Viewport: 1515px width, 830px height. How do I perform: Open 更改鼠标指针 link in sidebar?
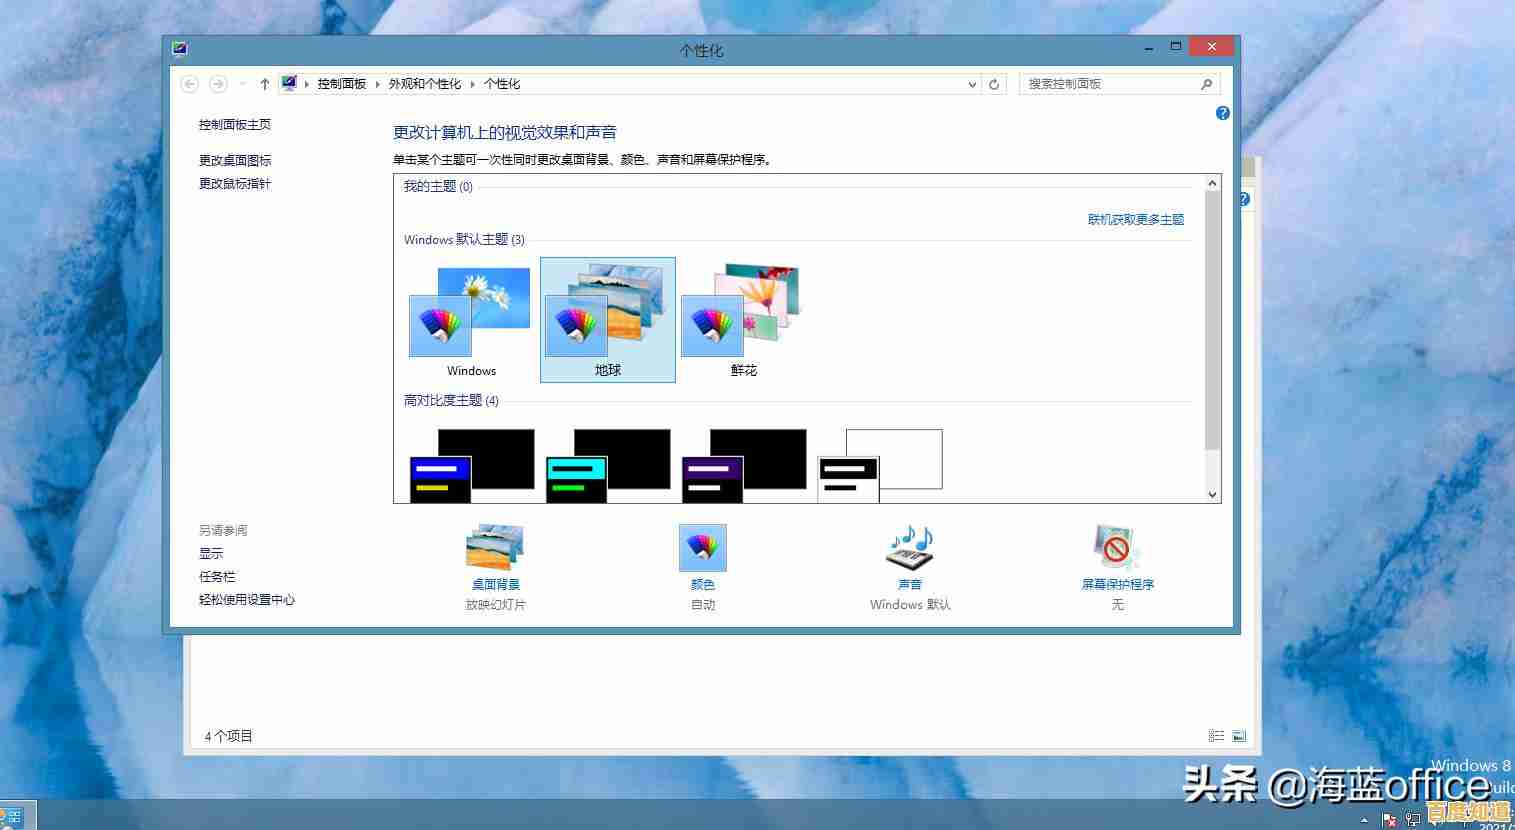coord(234,183)
